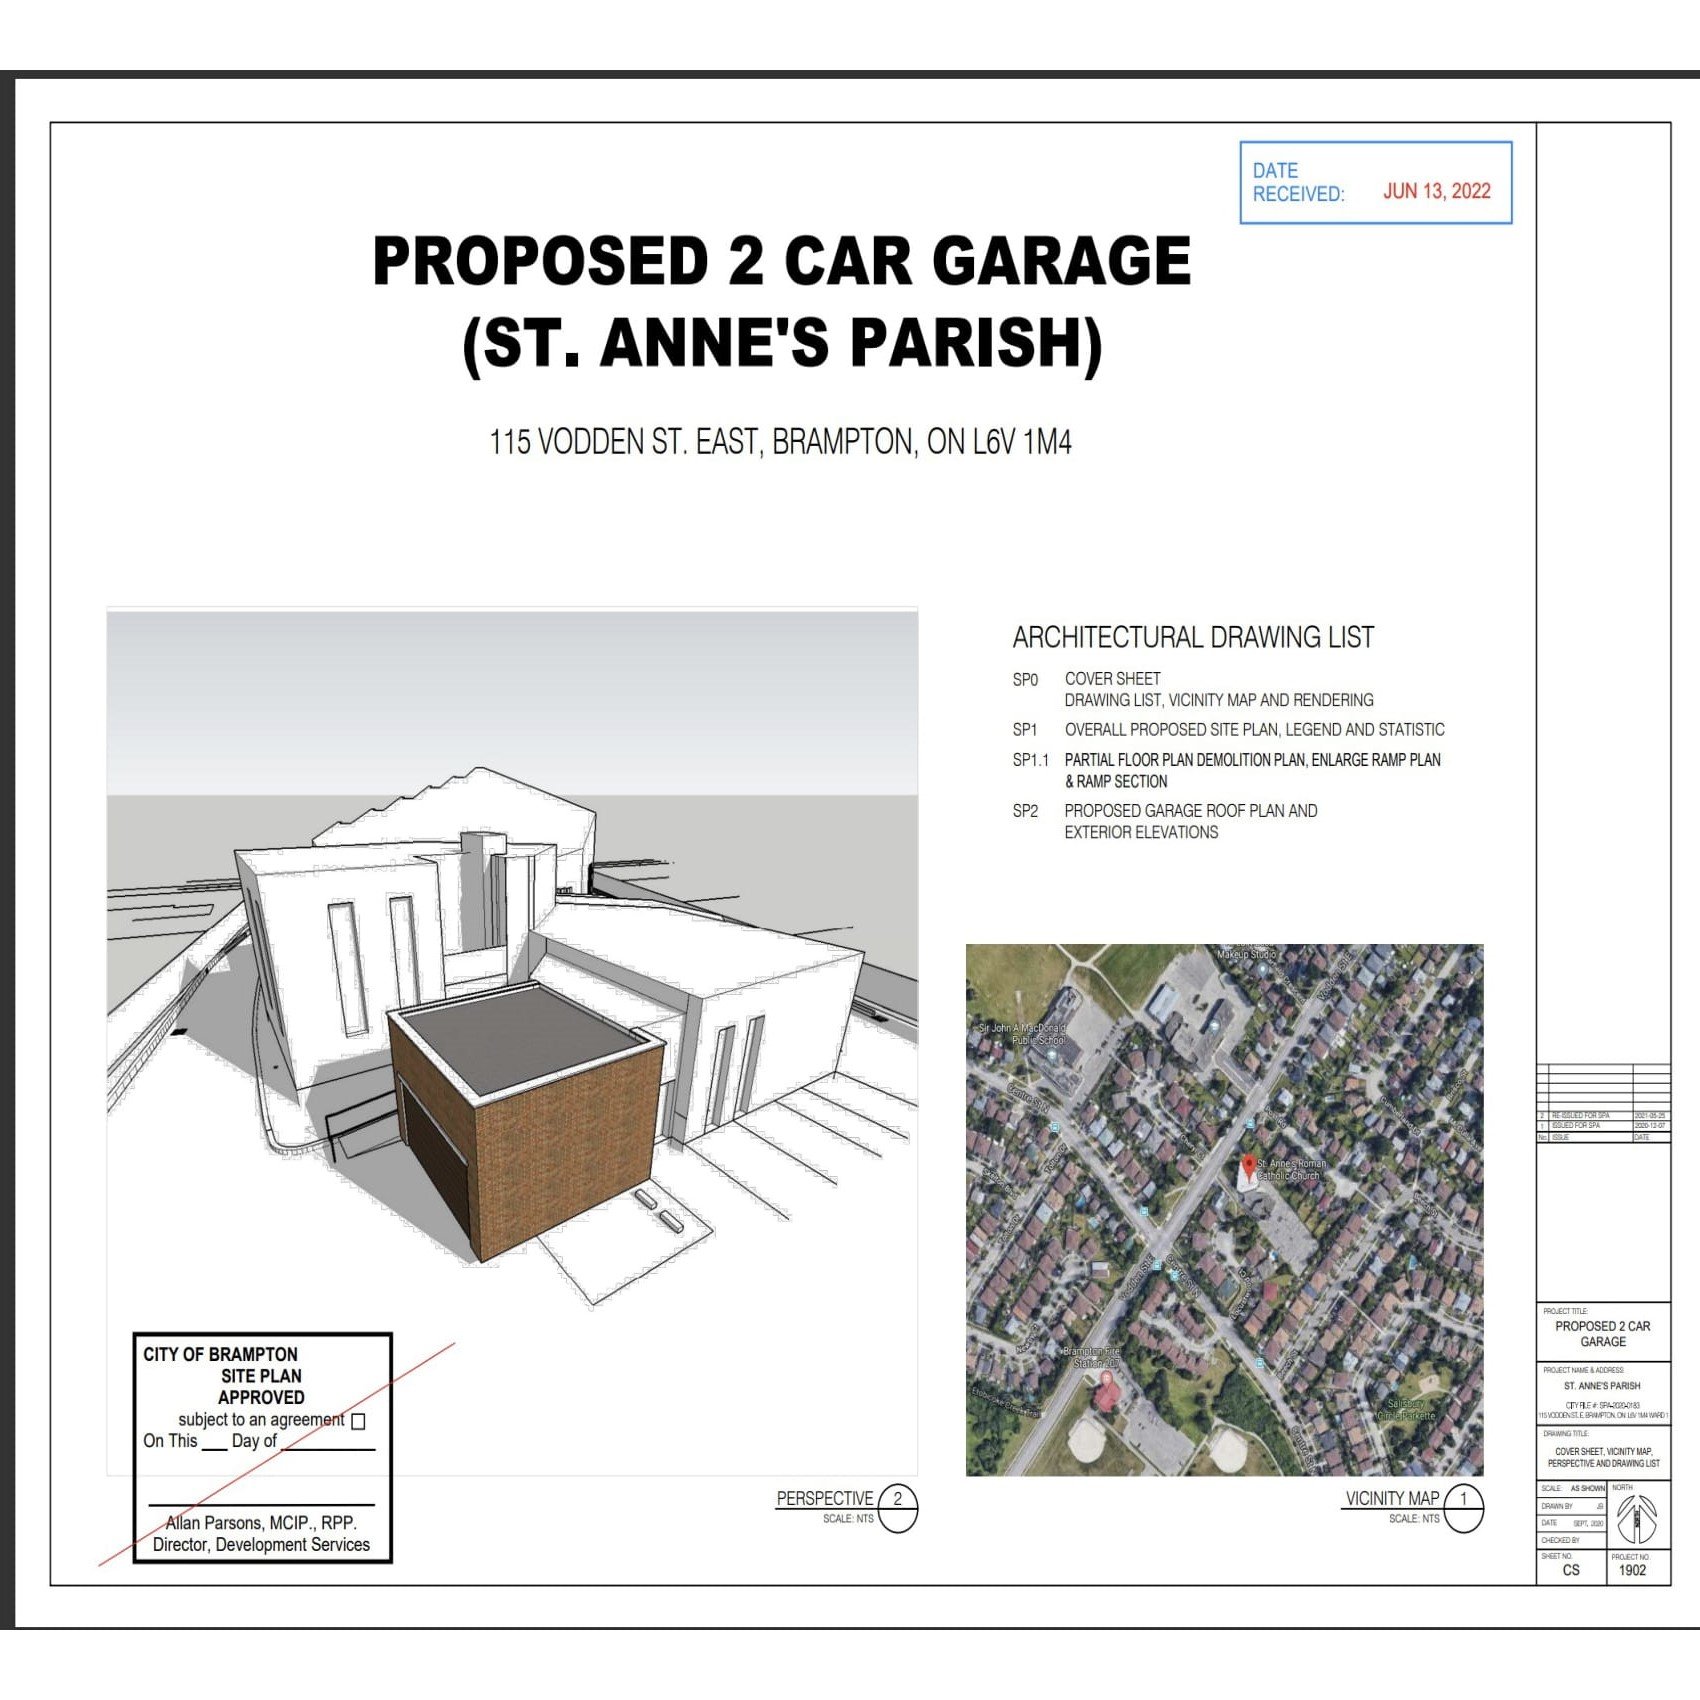Viewport: 1700px width, 1700px height.
Task: Click the Date Received JUN 13, 2022 stamp
Action: [1375, 183]
